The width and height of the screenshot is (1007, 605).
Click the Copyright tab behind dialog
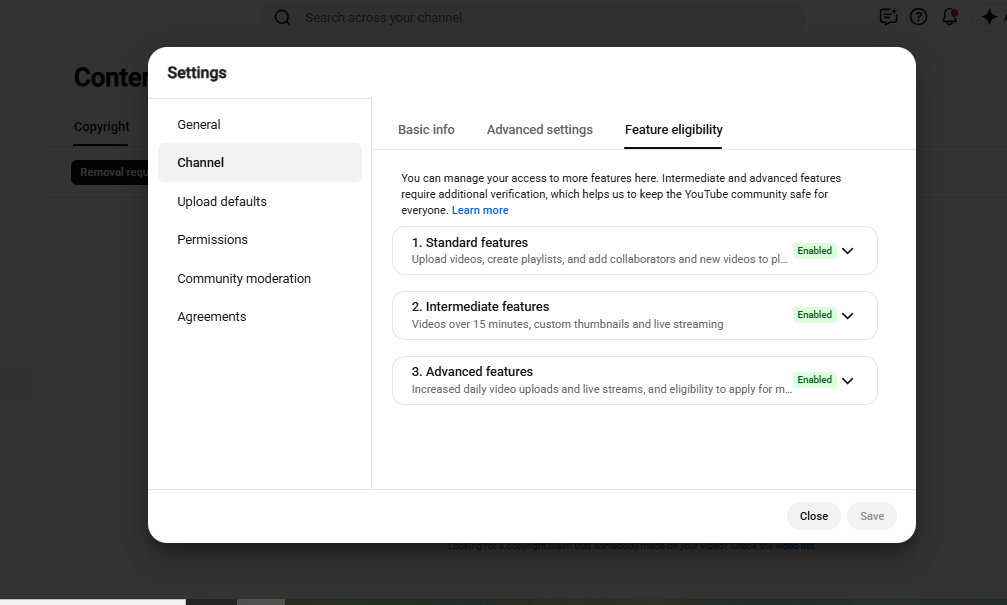click(101, 127)
